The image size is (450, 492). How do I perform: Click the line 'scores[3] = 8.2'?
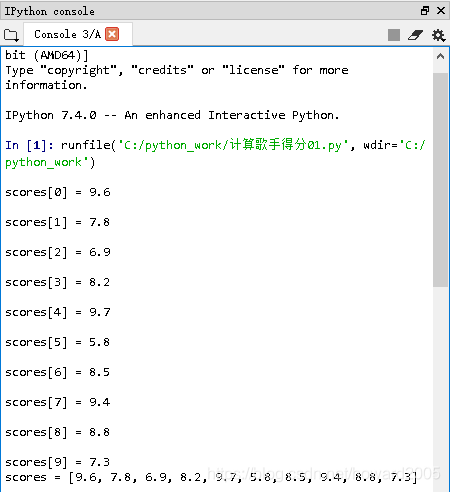click(58, 282)
